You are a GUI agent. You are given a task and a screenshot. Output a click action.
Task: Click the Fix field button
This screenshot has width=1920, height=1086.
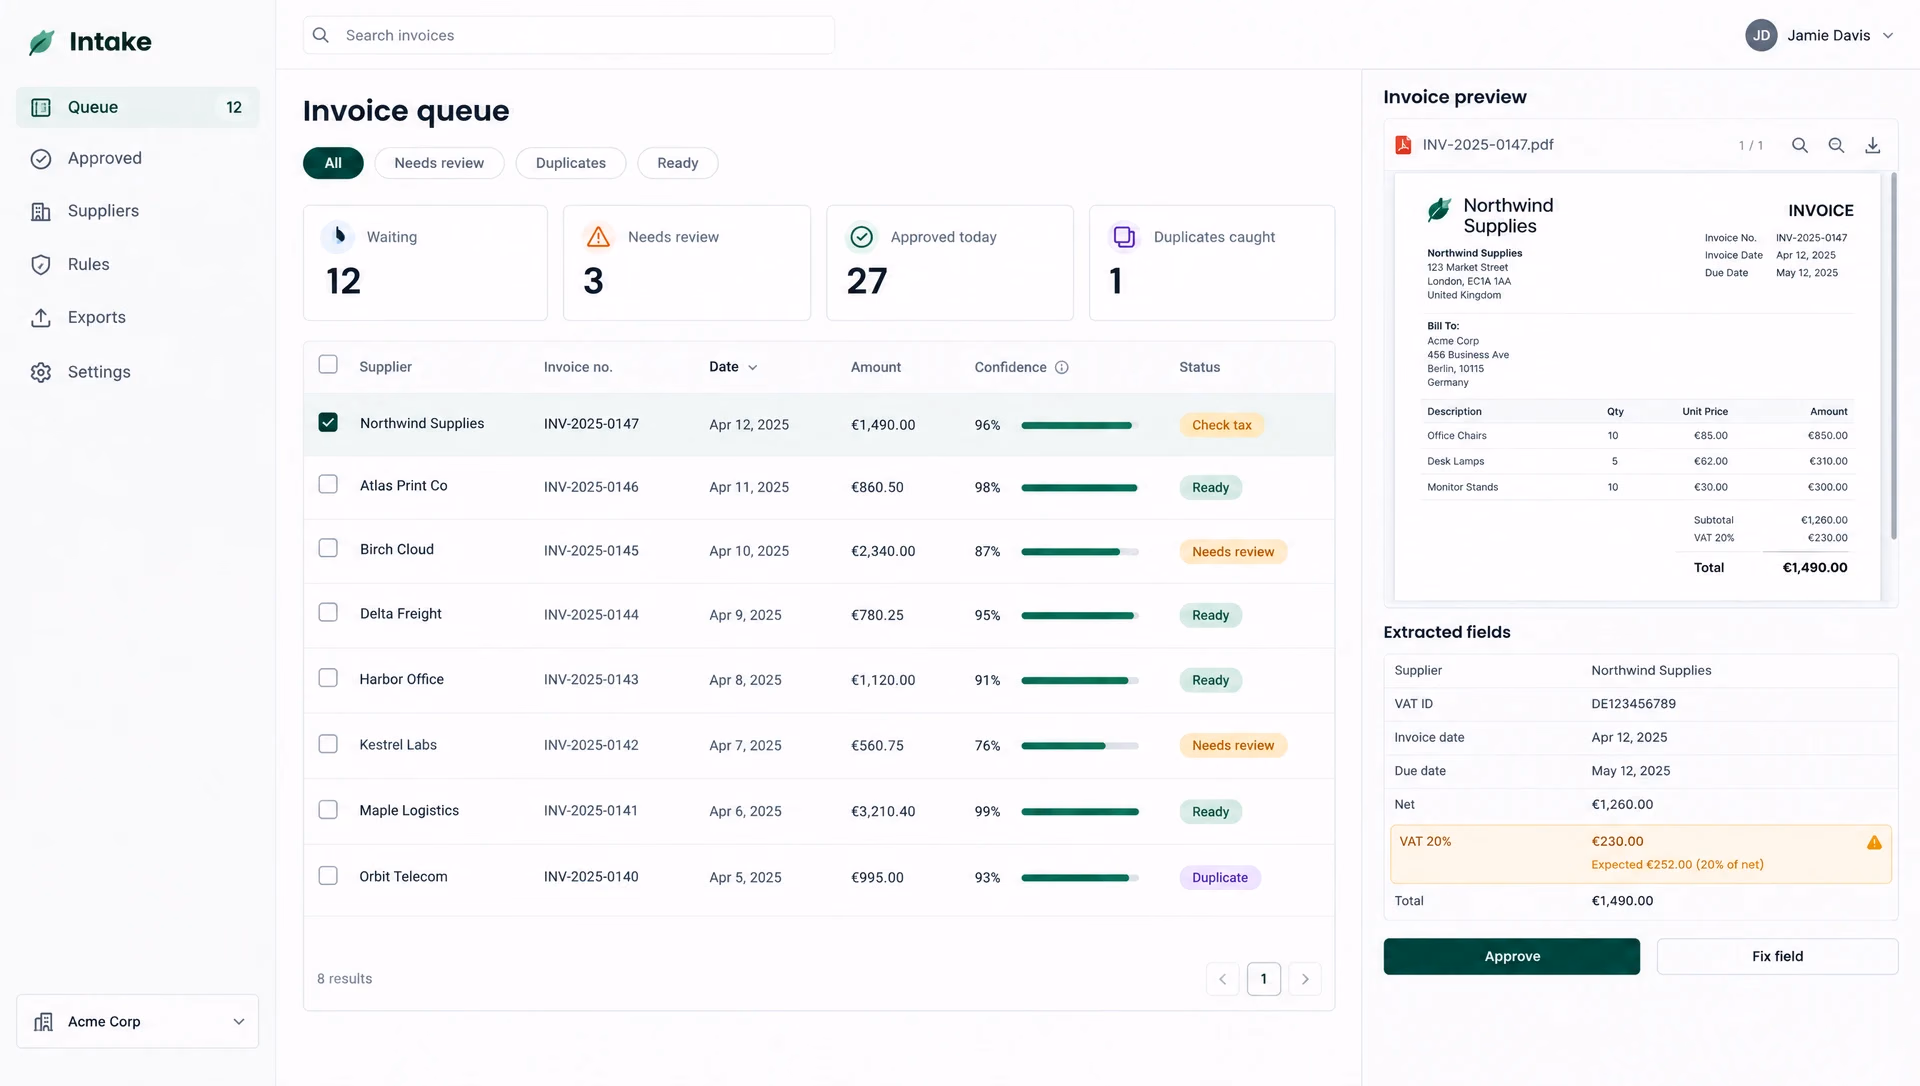click(x=1777, y=957)
